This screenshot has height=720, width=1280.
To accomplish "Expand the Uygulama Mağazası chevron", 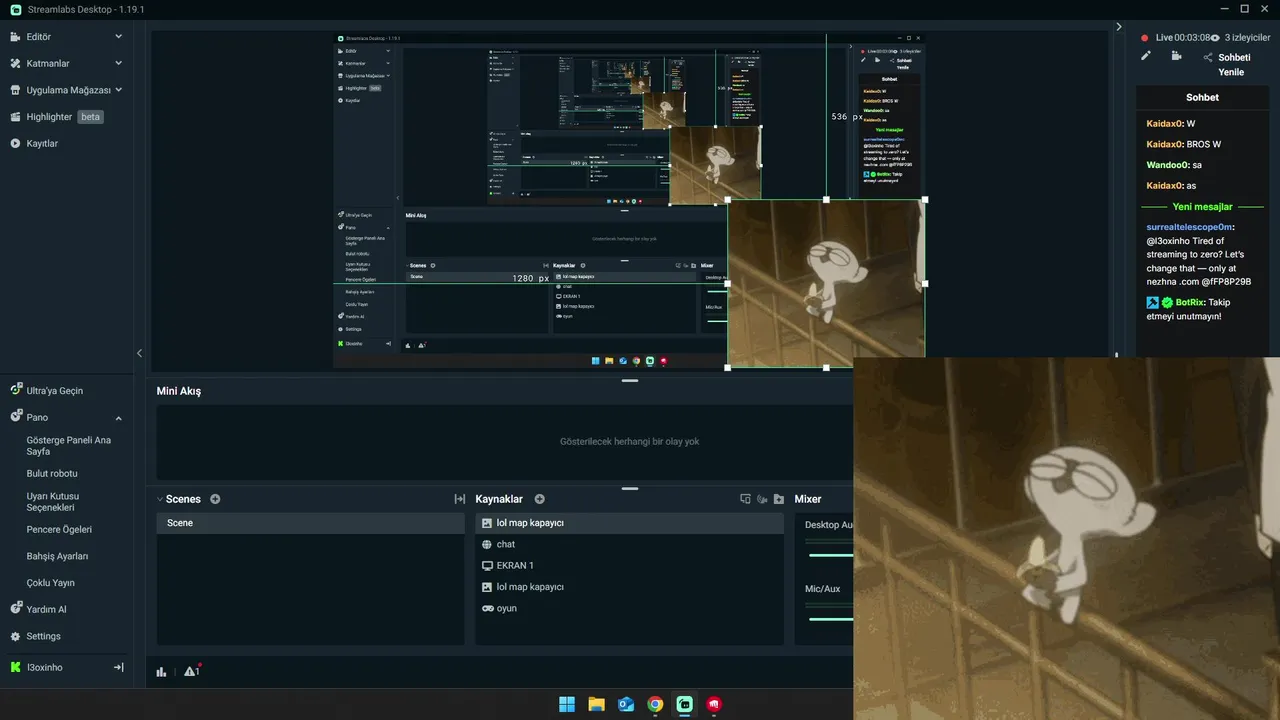I will [x=118, y=90].
